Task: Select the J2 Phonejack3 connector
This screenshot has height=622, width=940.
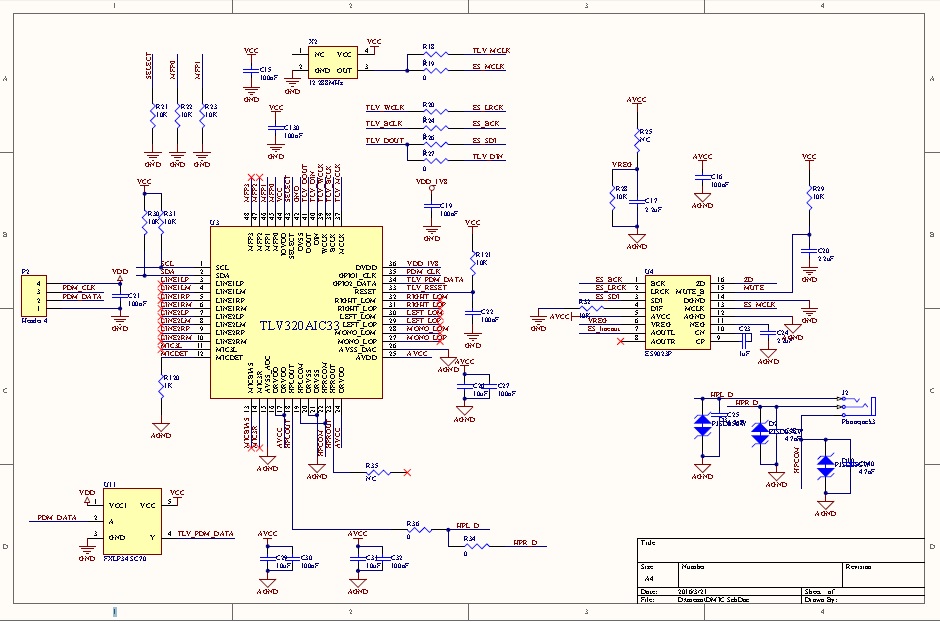Action: (858, 406)
